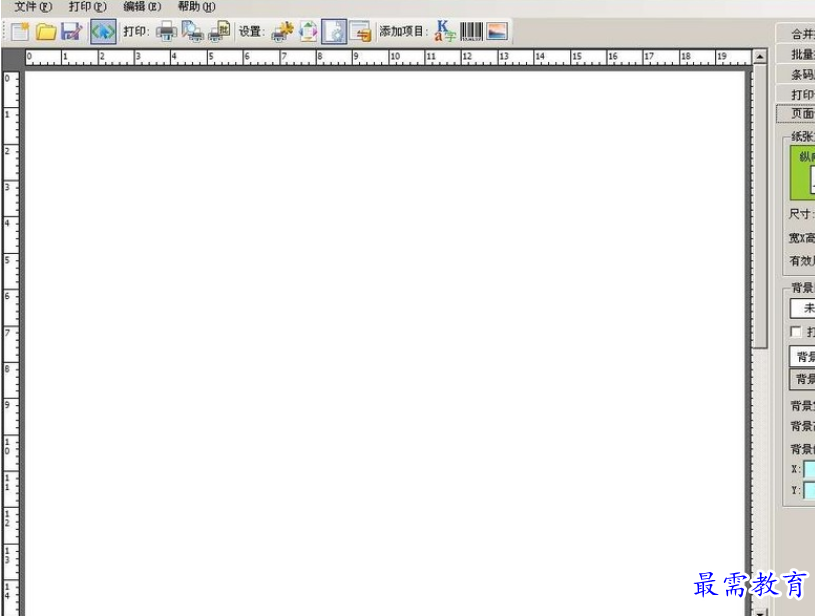Image resolution: width=815 pixels, height=616 pixels.
Task: Activate the selection pointer tool
Action: click(103, 32)
